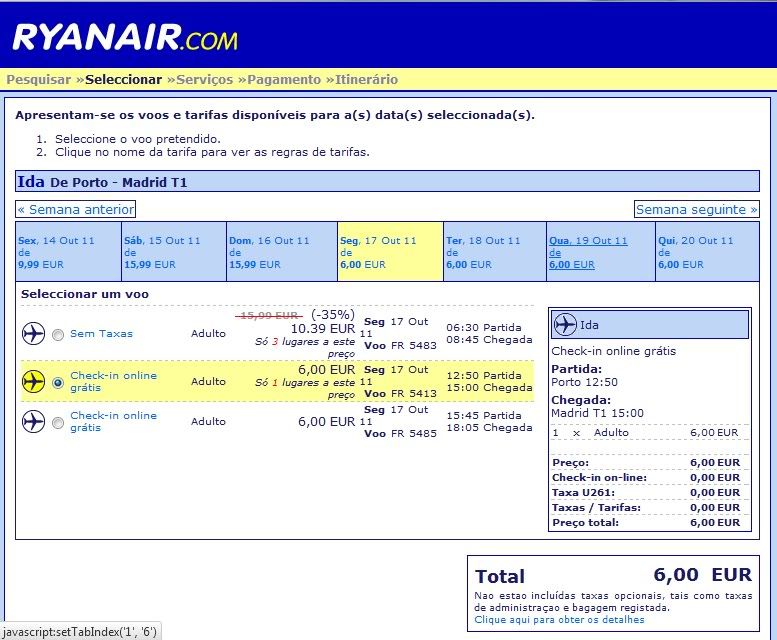The image size is (777, 640).
Task: Click 'Ida De Porto - Madrid T1' header
Action: click(388, 181)
